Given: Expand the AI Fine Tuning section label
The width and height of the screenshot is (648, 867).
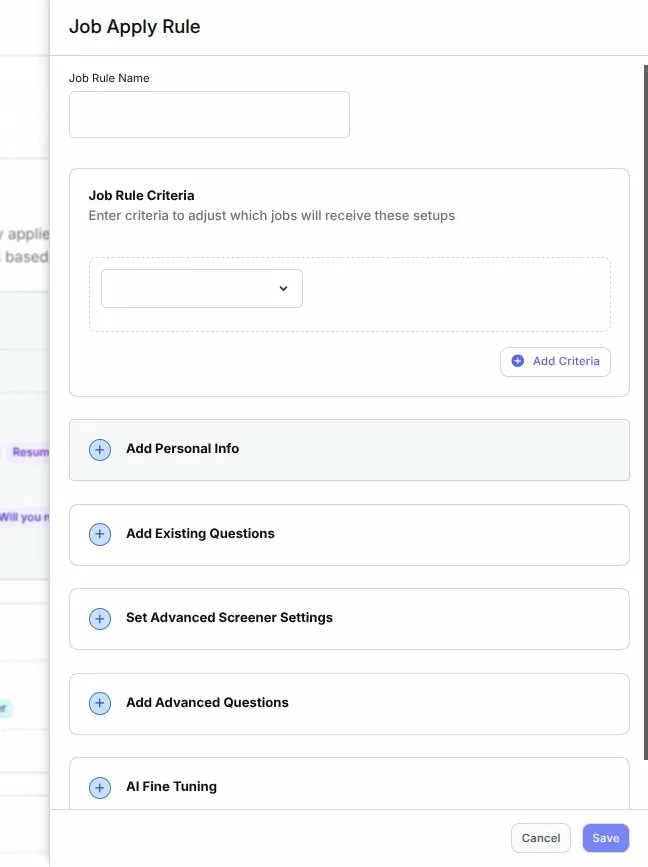Looking at the screenshot, I should click(x=171, y=787).
